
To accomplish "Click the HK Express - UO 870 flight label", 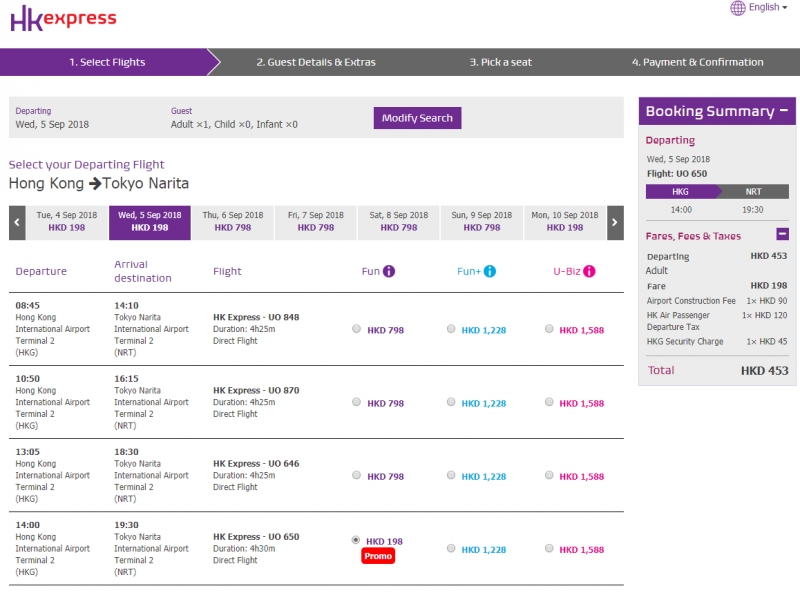I will pyautogui.click(x=256, y=390).
